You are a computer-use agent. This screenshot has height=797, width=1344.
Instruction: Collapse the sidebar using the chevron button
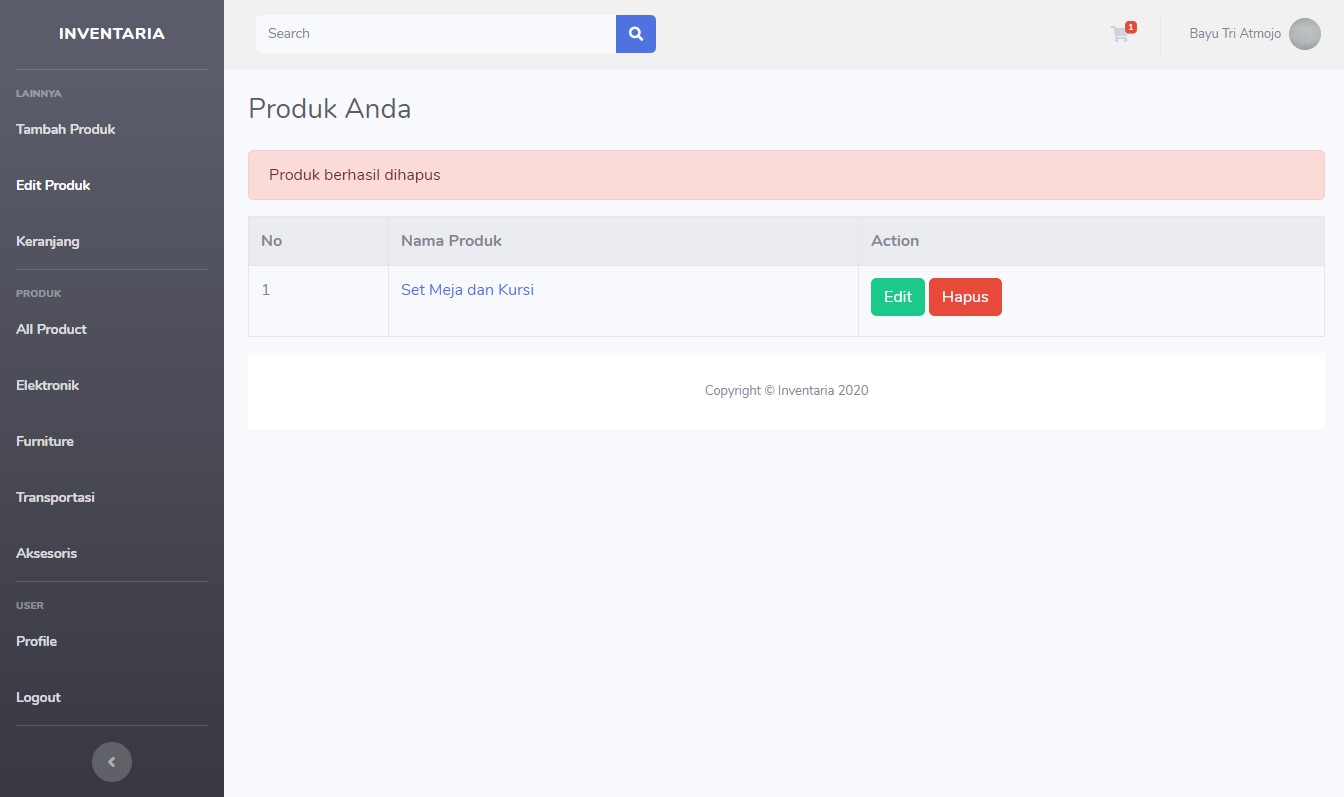click(112, 761)
